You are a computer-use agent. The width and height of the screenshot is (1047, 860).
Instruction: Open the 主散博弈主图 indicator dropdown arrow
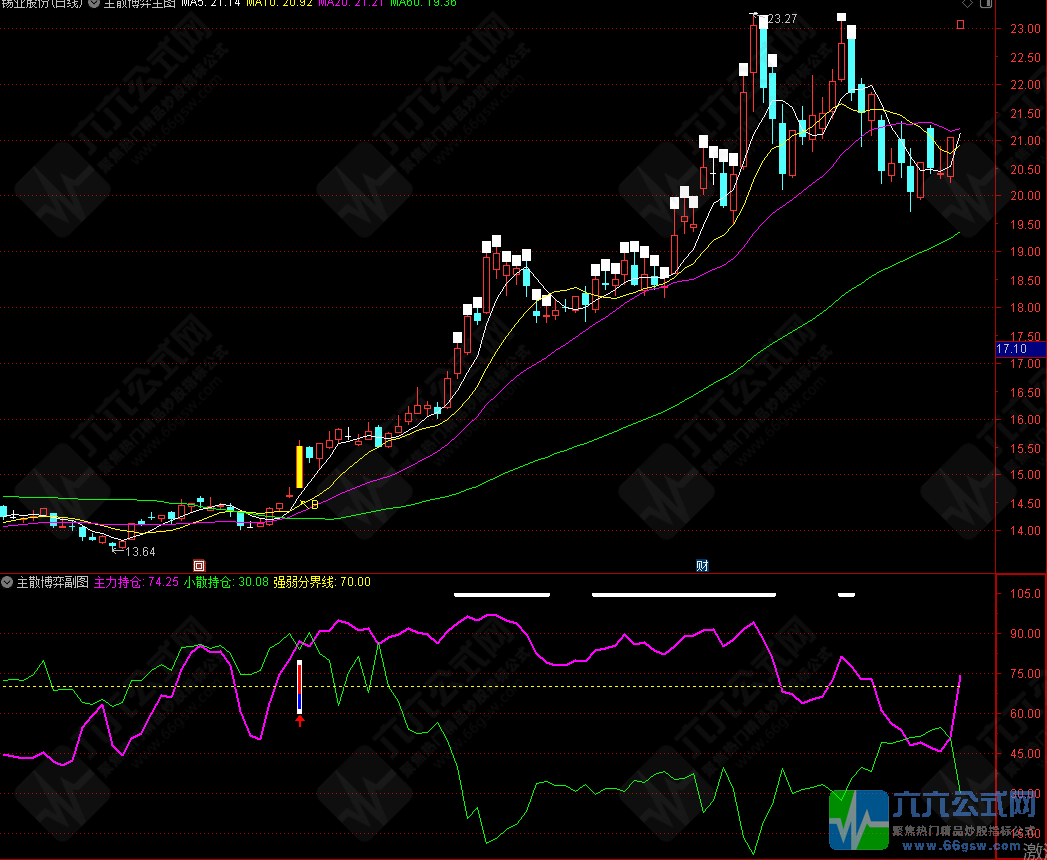tap(94, 4)
